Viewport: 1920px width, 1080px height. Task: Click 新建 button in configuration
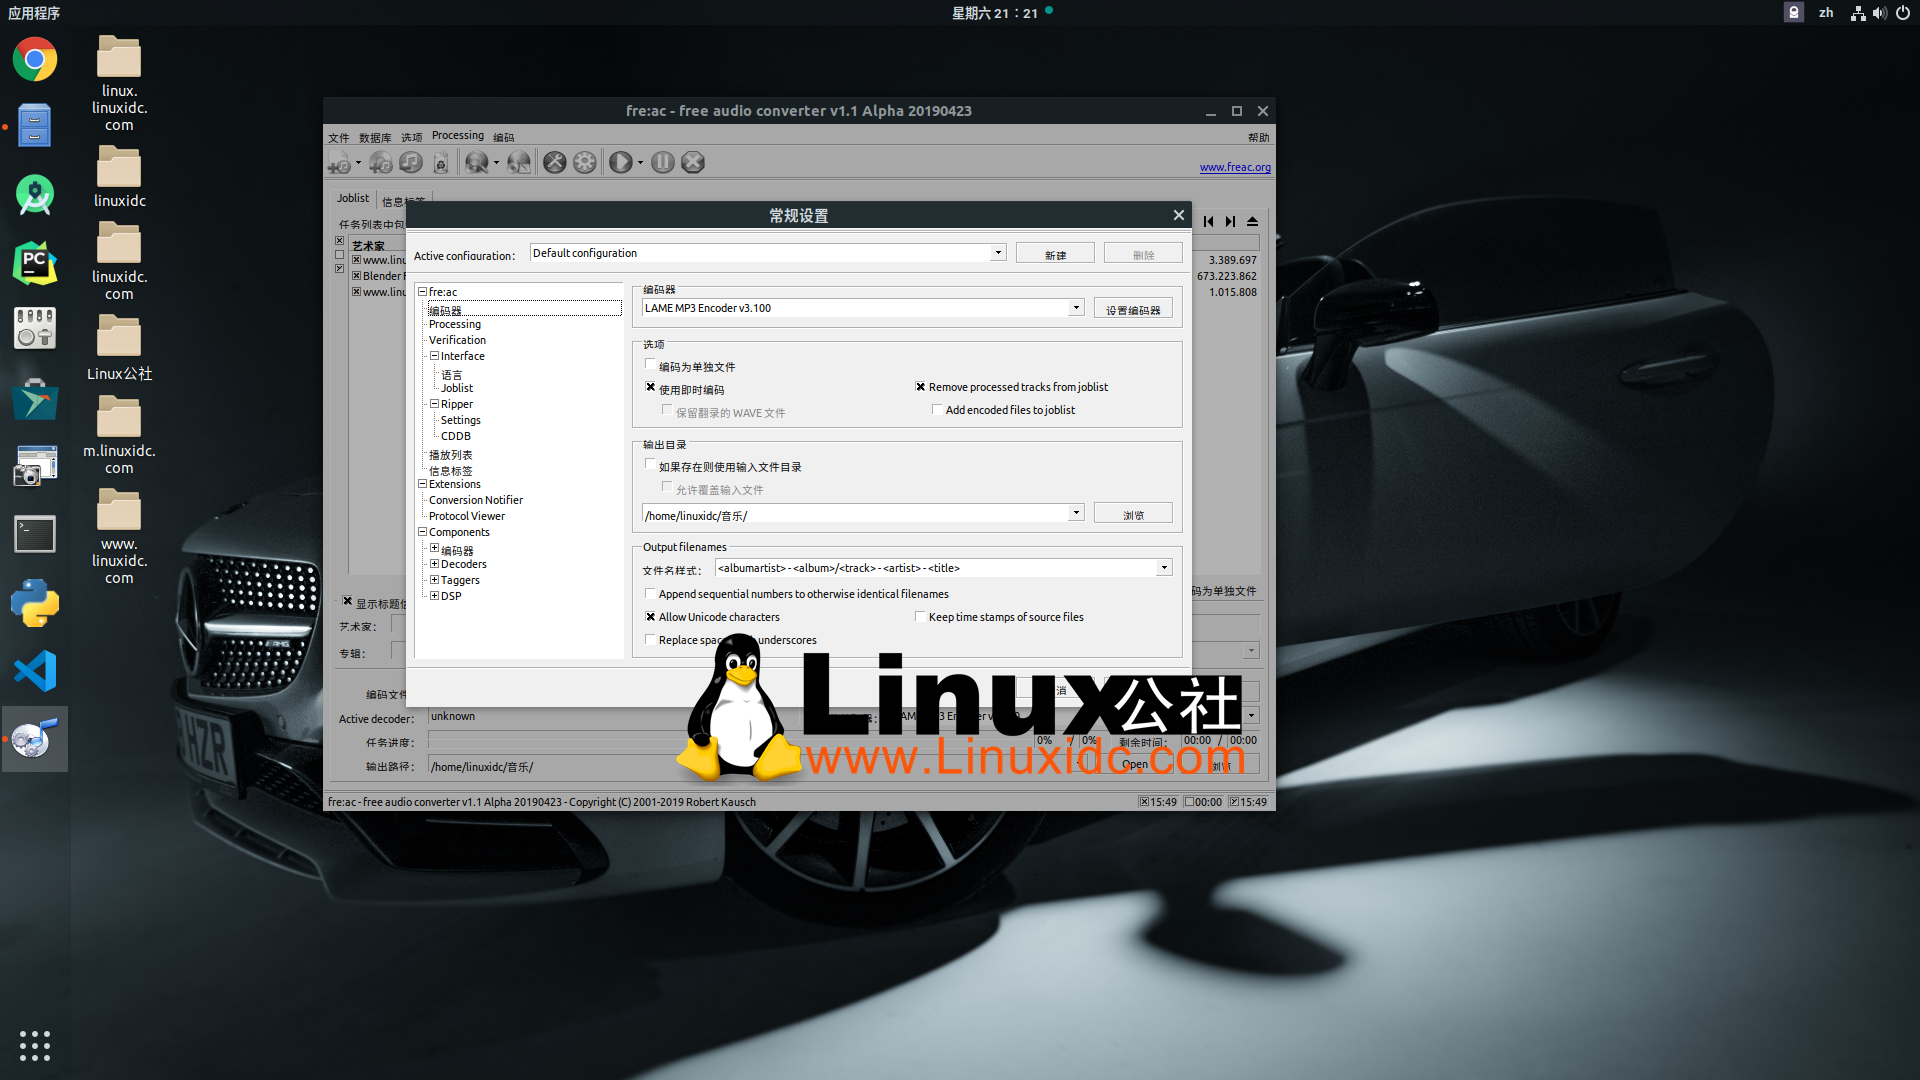coord(1055,253)
